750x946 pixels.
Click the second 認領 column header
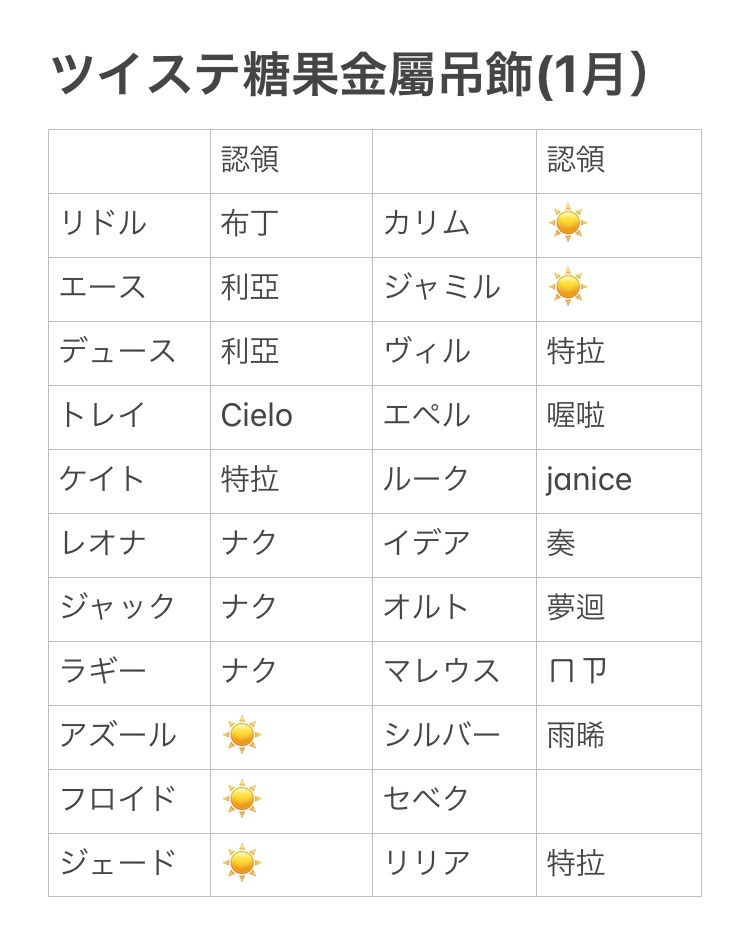(x=618, y=162)
